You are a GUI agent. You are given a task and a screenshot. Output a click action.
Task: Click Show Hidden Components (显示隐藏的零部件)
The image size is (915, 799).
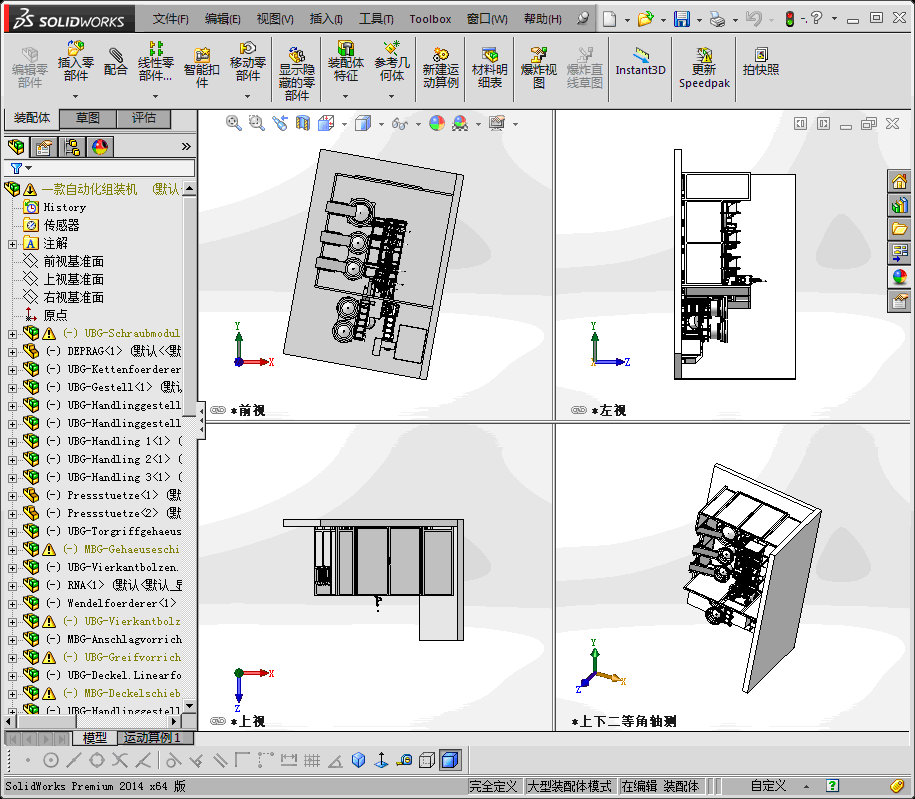296,73
